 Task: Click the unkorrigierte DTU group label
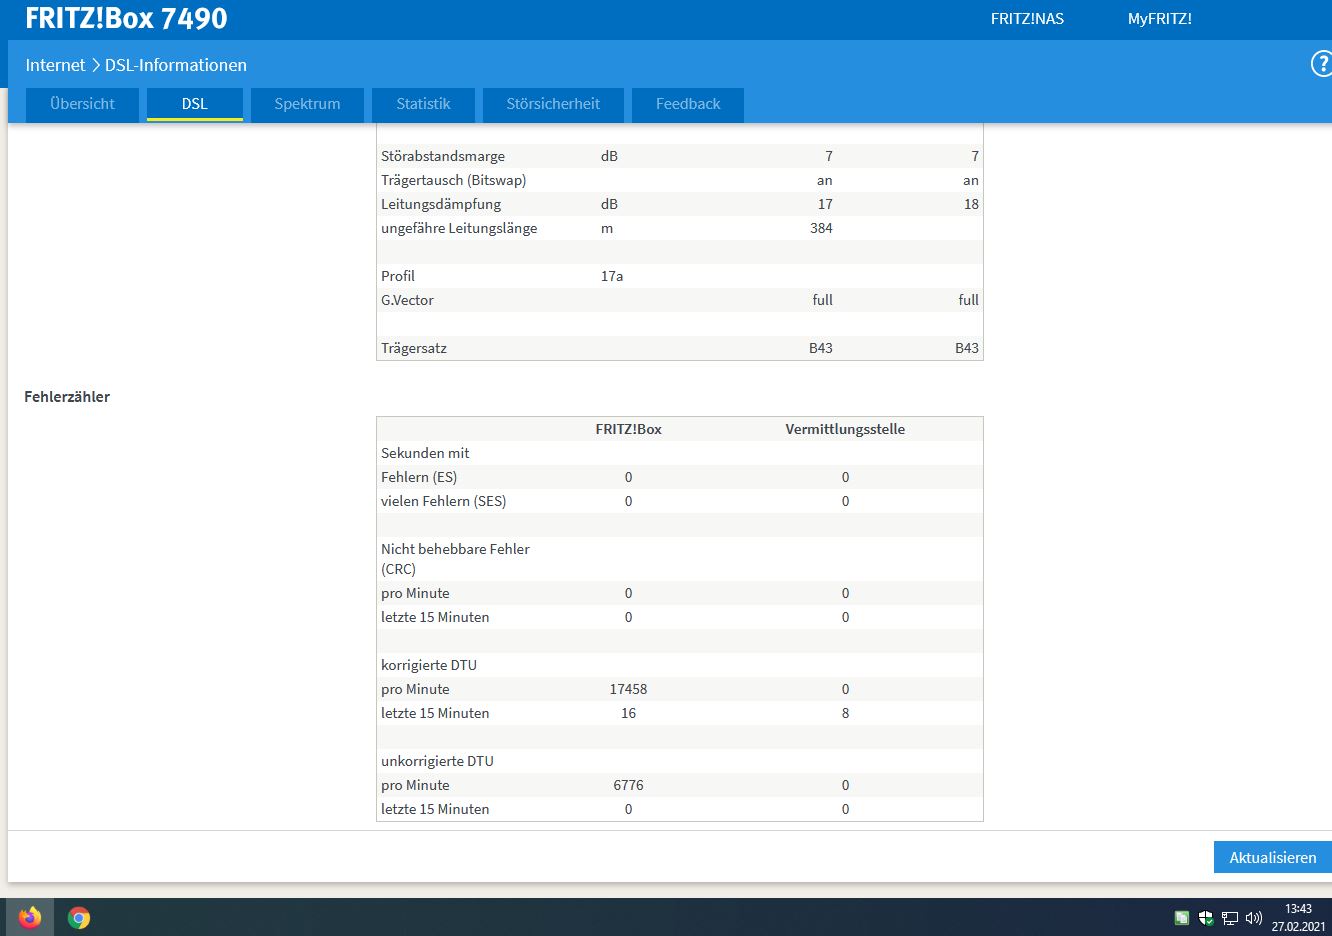click(437, 761)
